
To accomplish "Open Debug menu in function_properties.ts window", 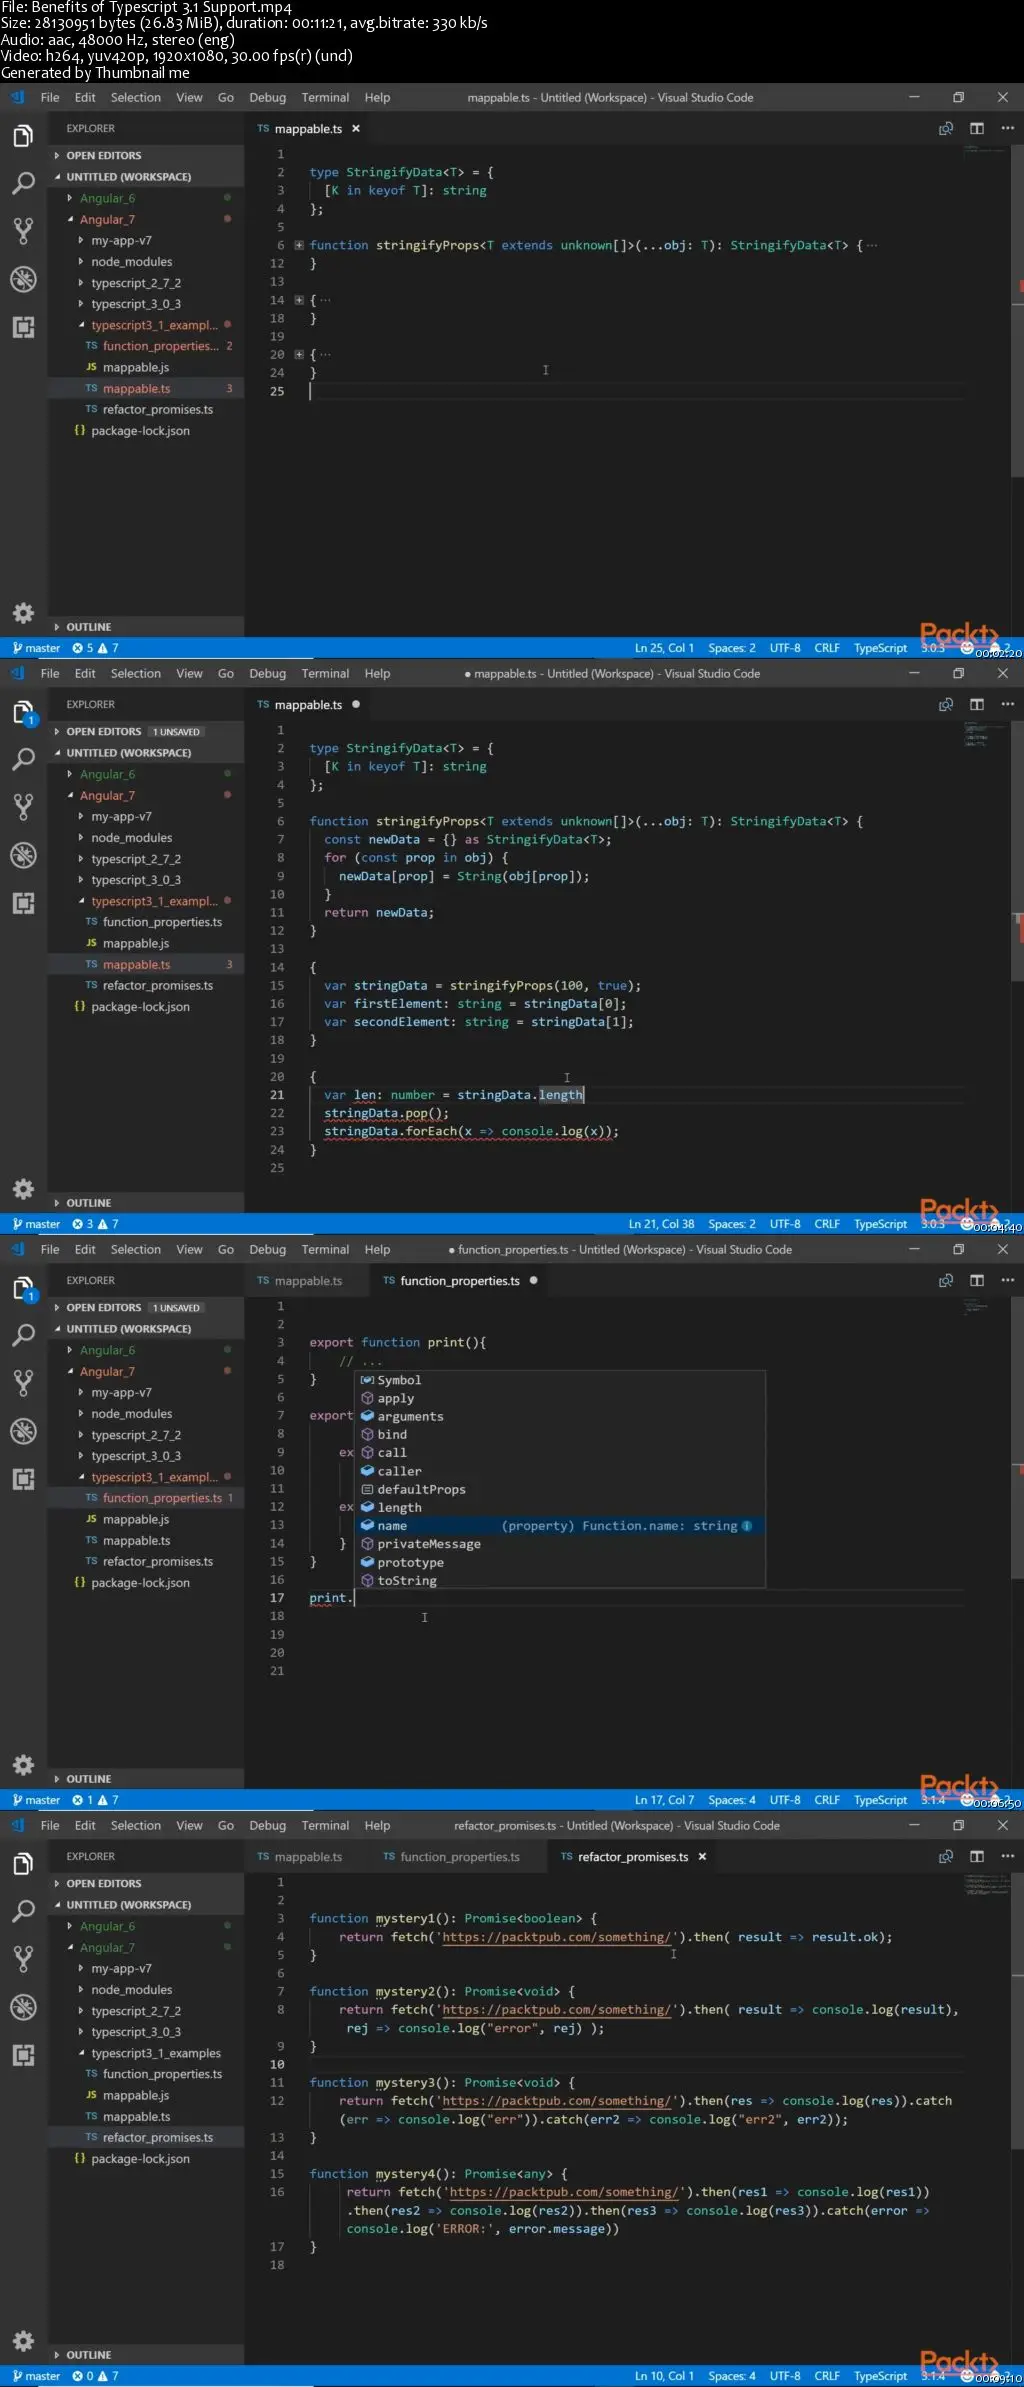I will click(267, 1250).
